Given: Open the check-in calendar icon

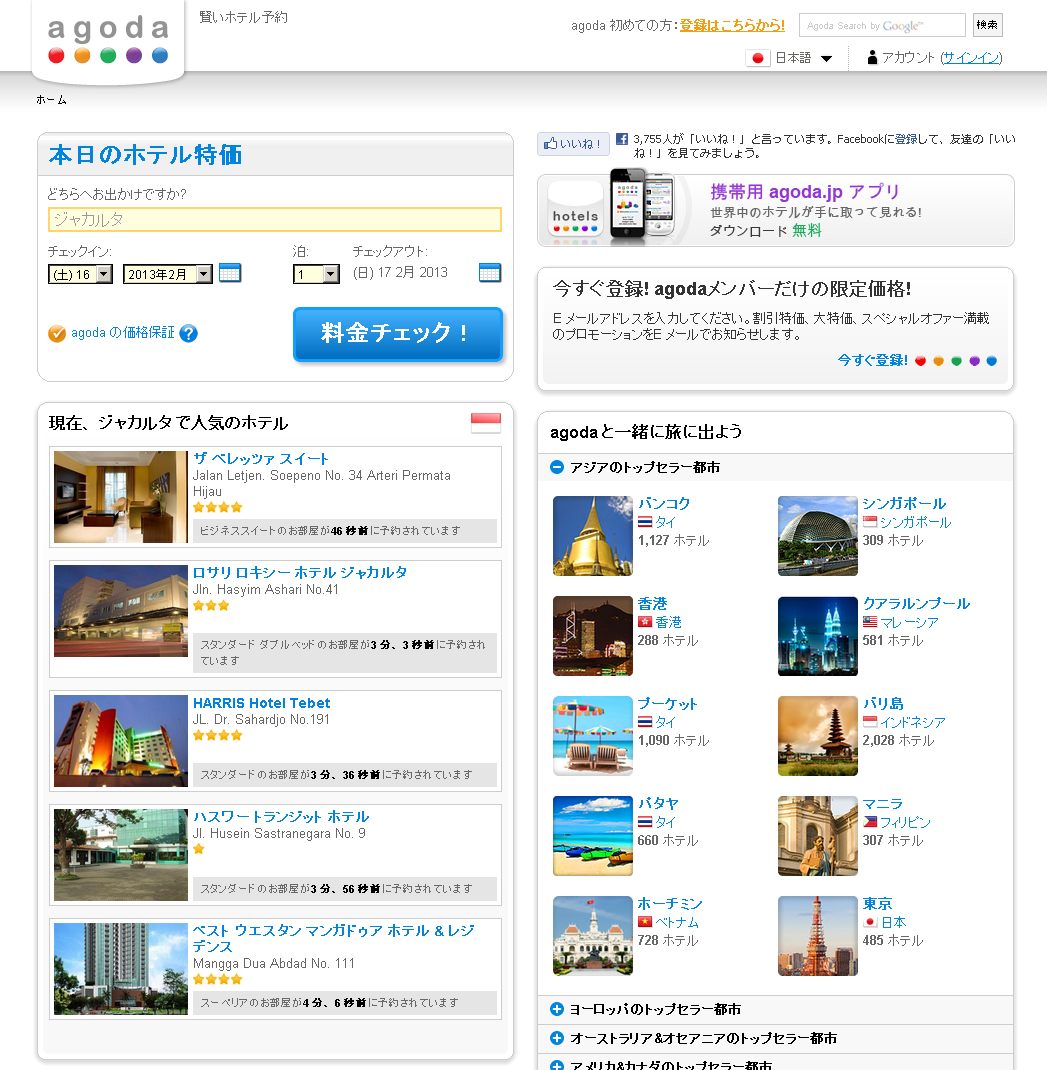Looking at the screenshot, I should point(230,273).
